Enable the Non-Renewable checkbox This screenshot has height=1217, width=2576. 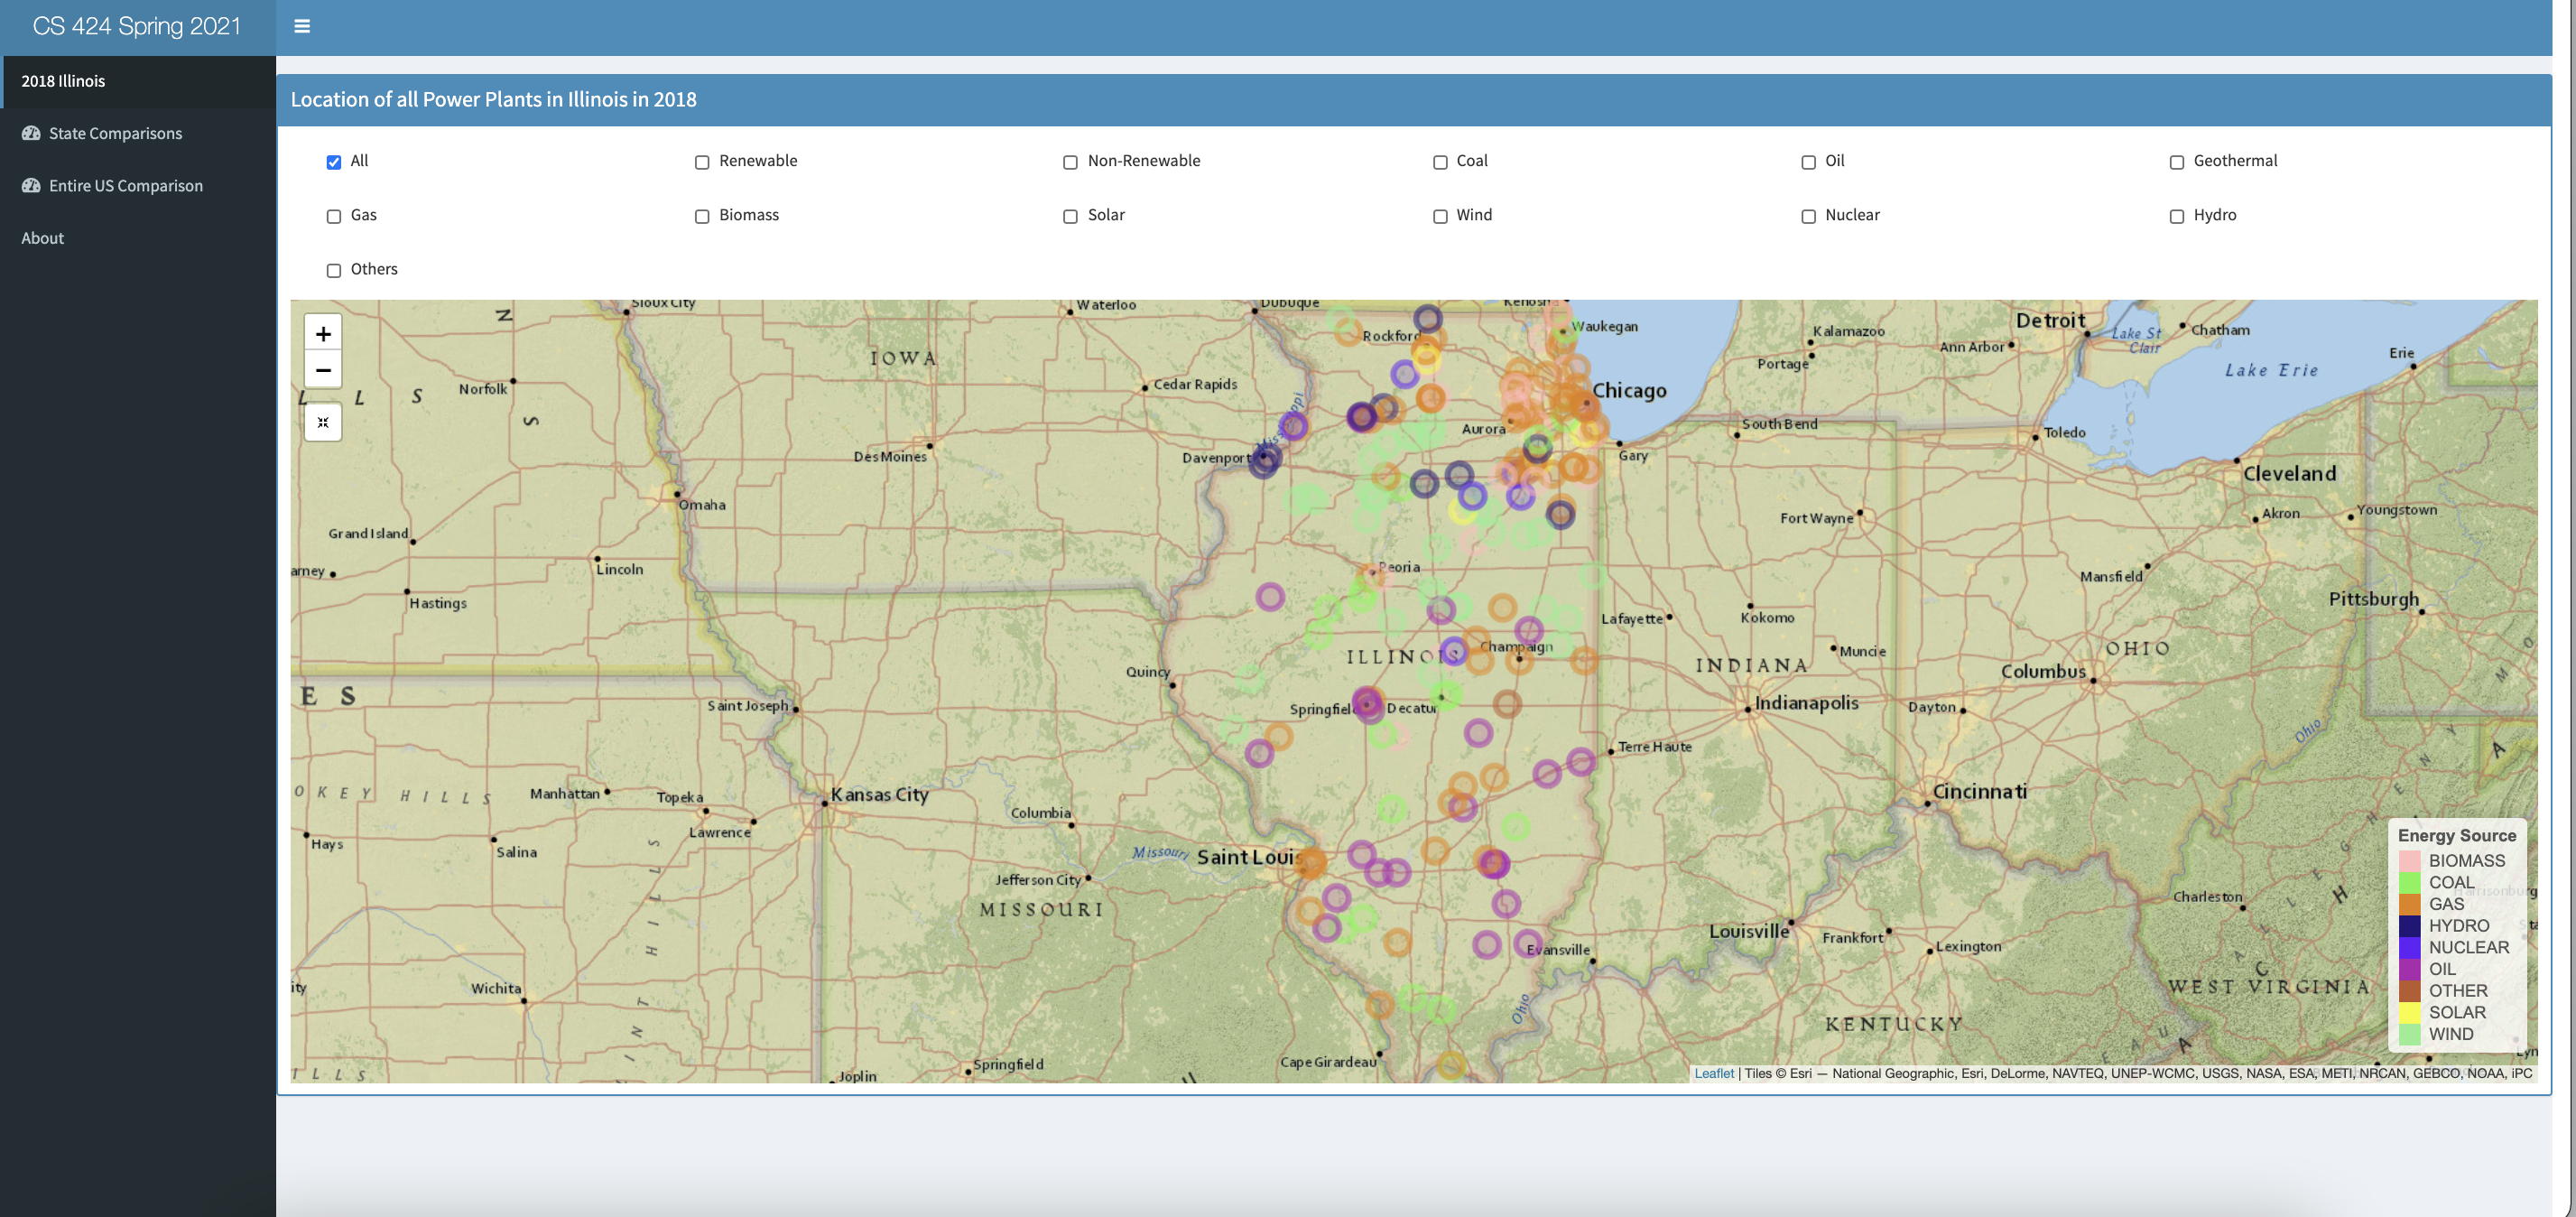[1070, 162]
